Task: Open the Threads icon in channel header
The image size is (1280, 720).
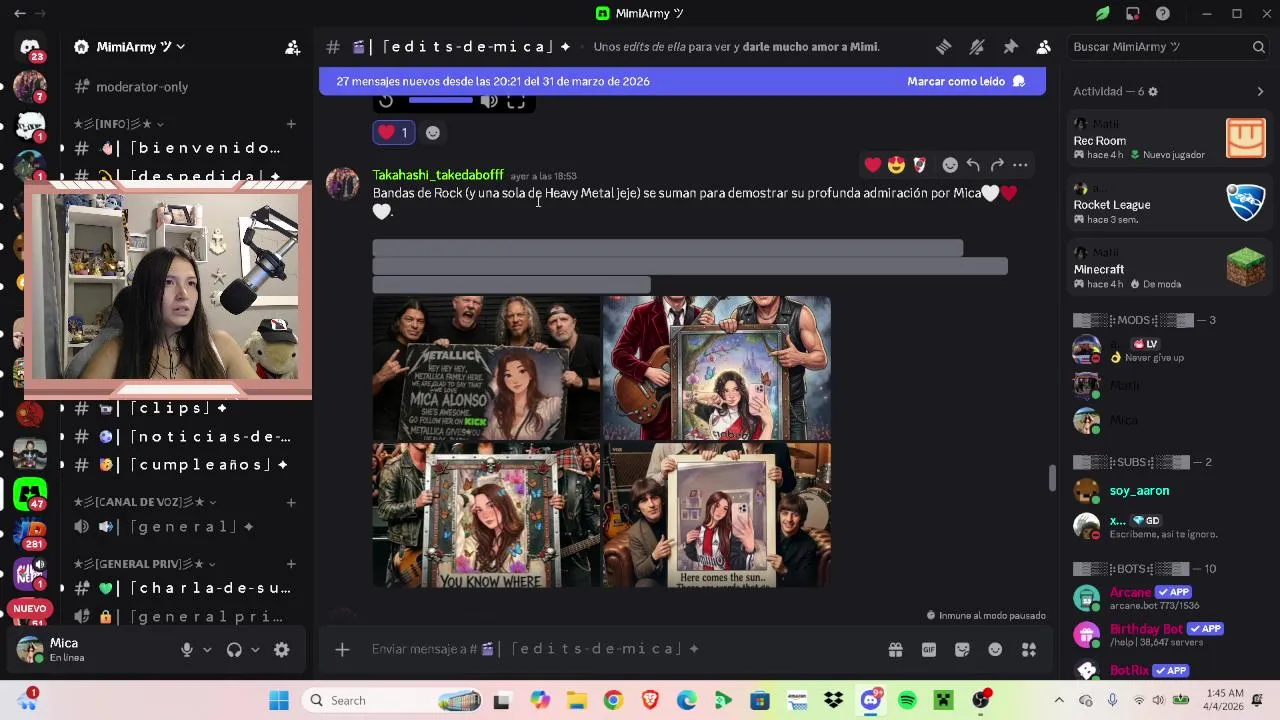Action: 943,47
